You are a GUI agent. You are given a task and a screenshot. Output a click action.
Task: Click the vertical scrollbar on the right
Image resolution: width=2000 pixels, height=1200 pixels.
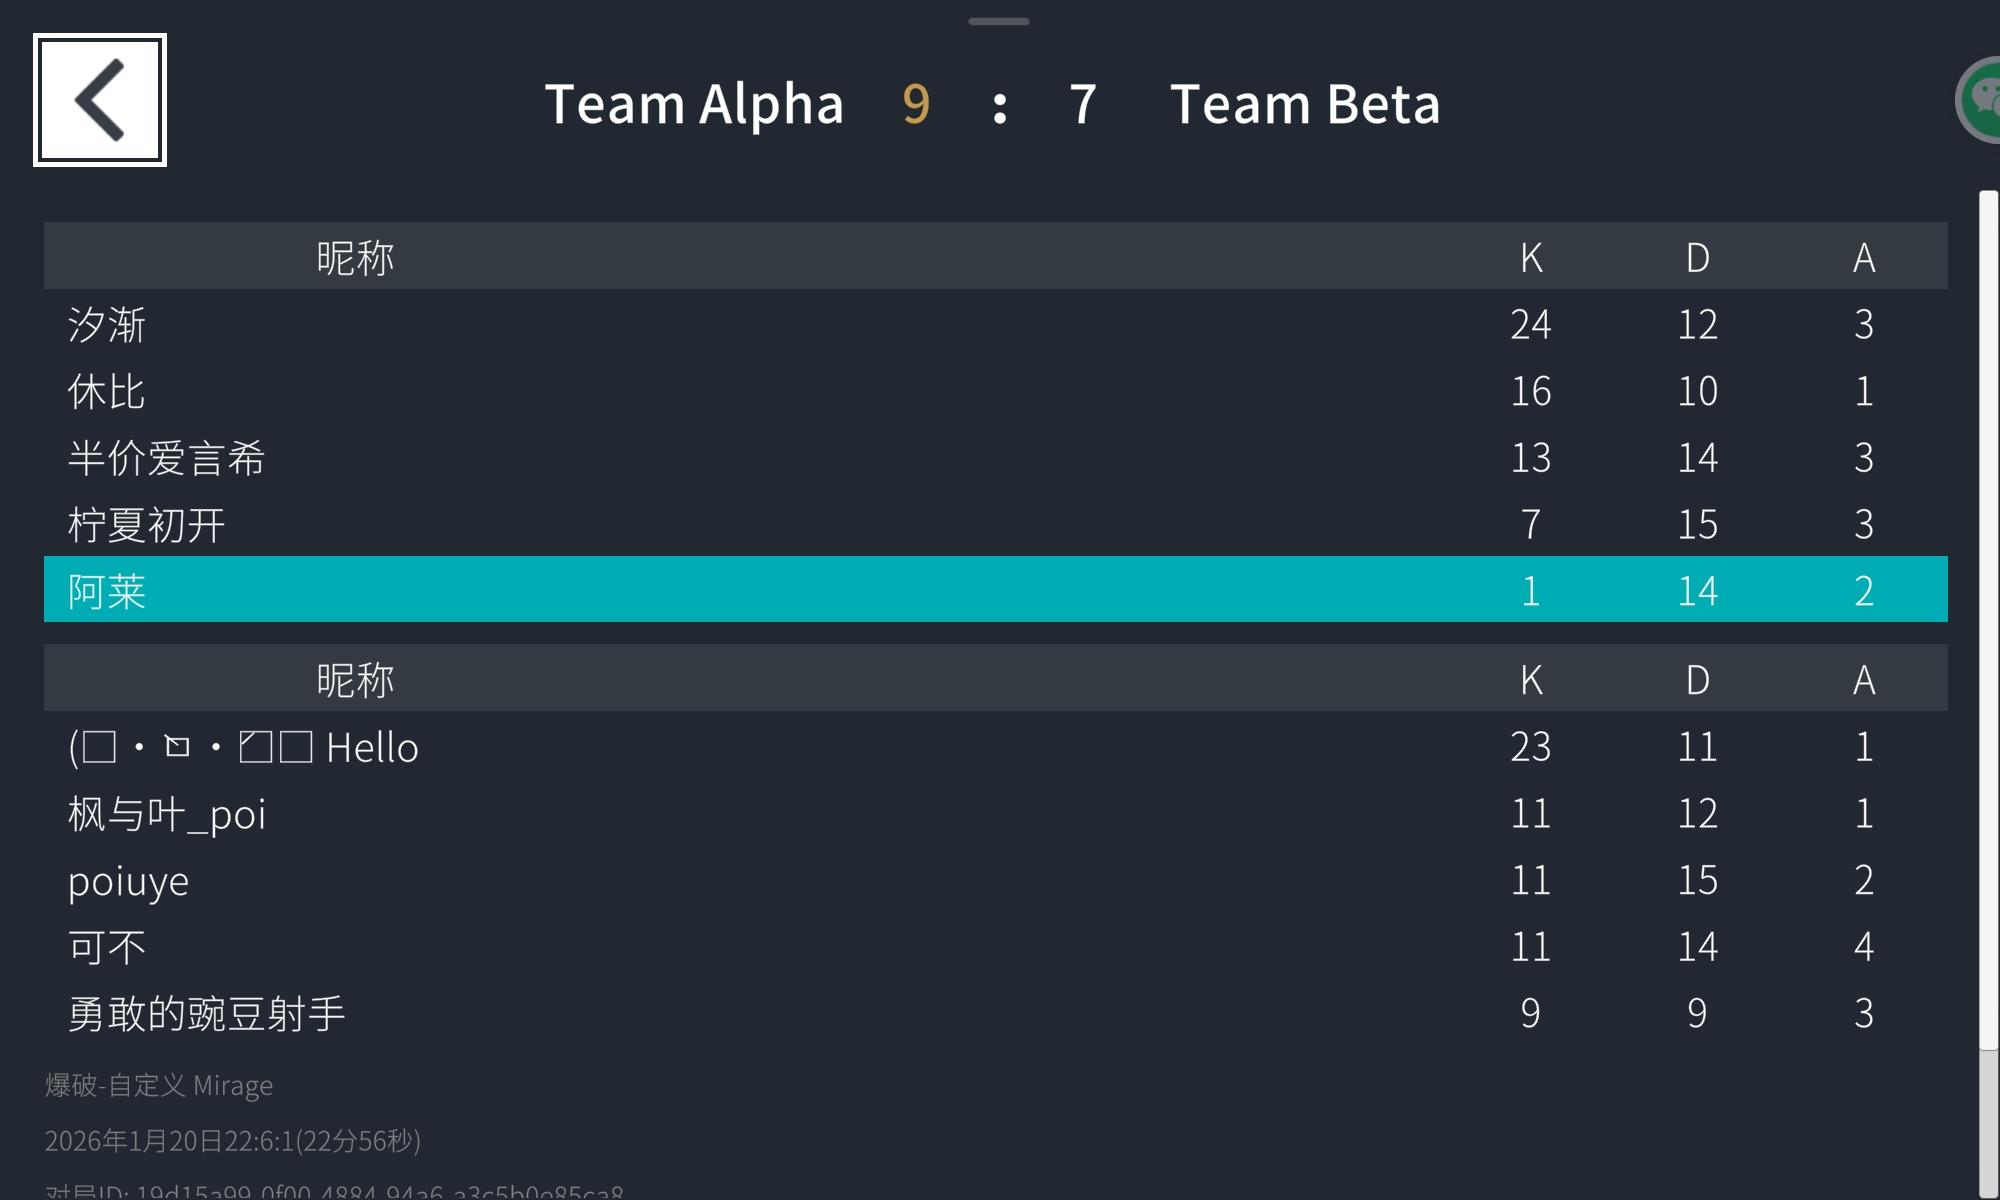pyautogui.click(x=1988, y=620)
